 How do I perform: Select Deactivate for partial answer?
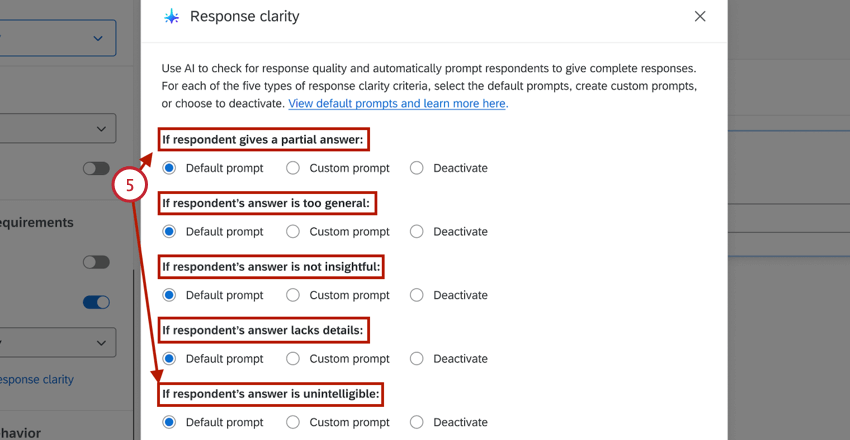click(417, 168)
